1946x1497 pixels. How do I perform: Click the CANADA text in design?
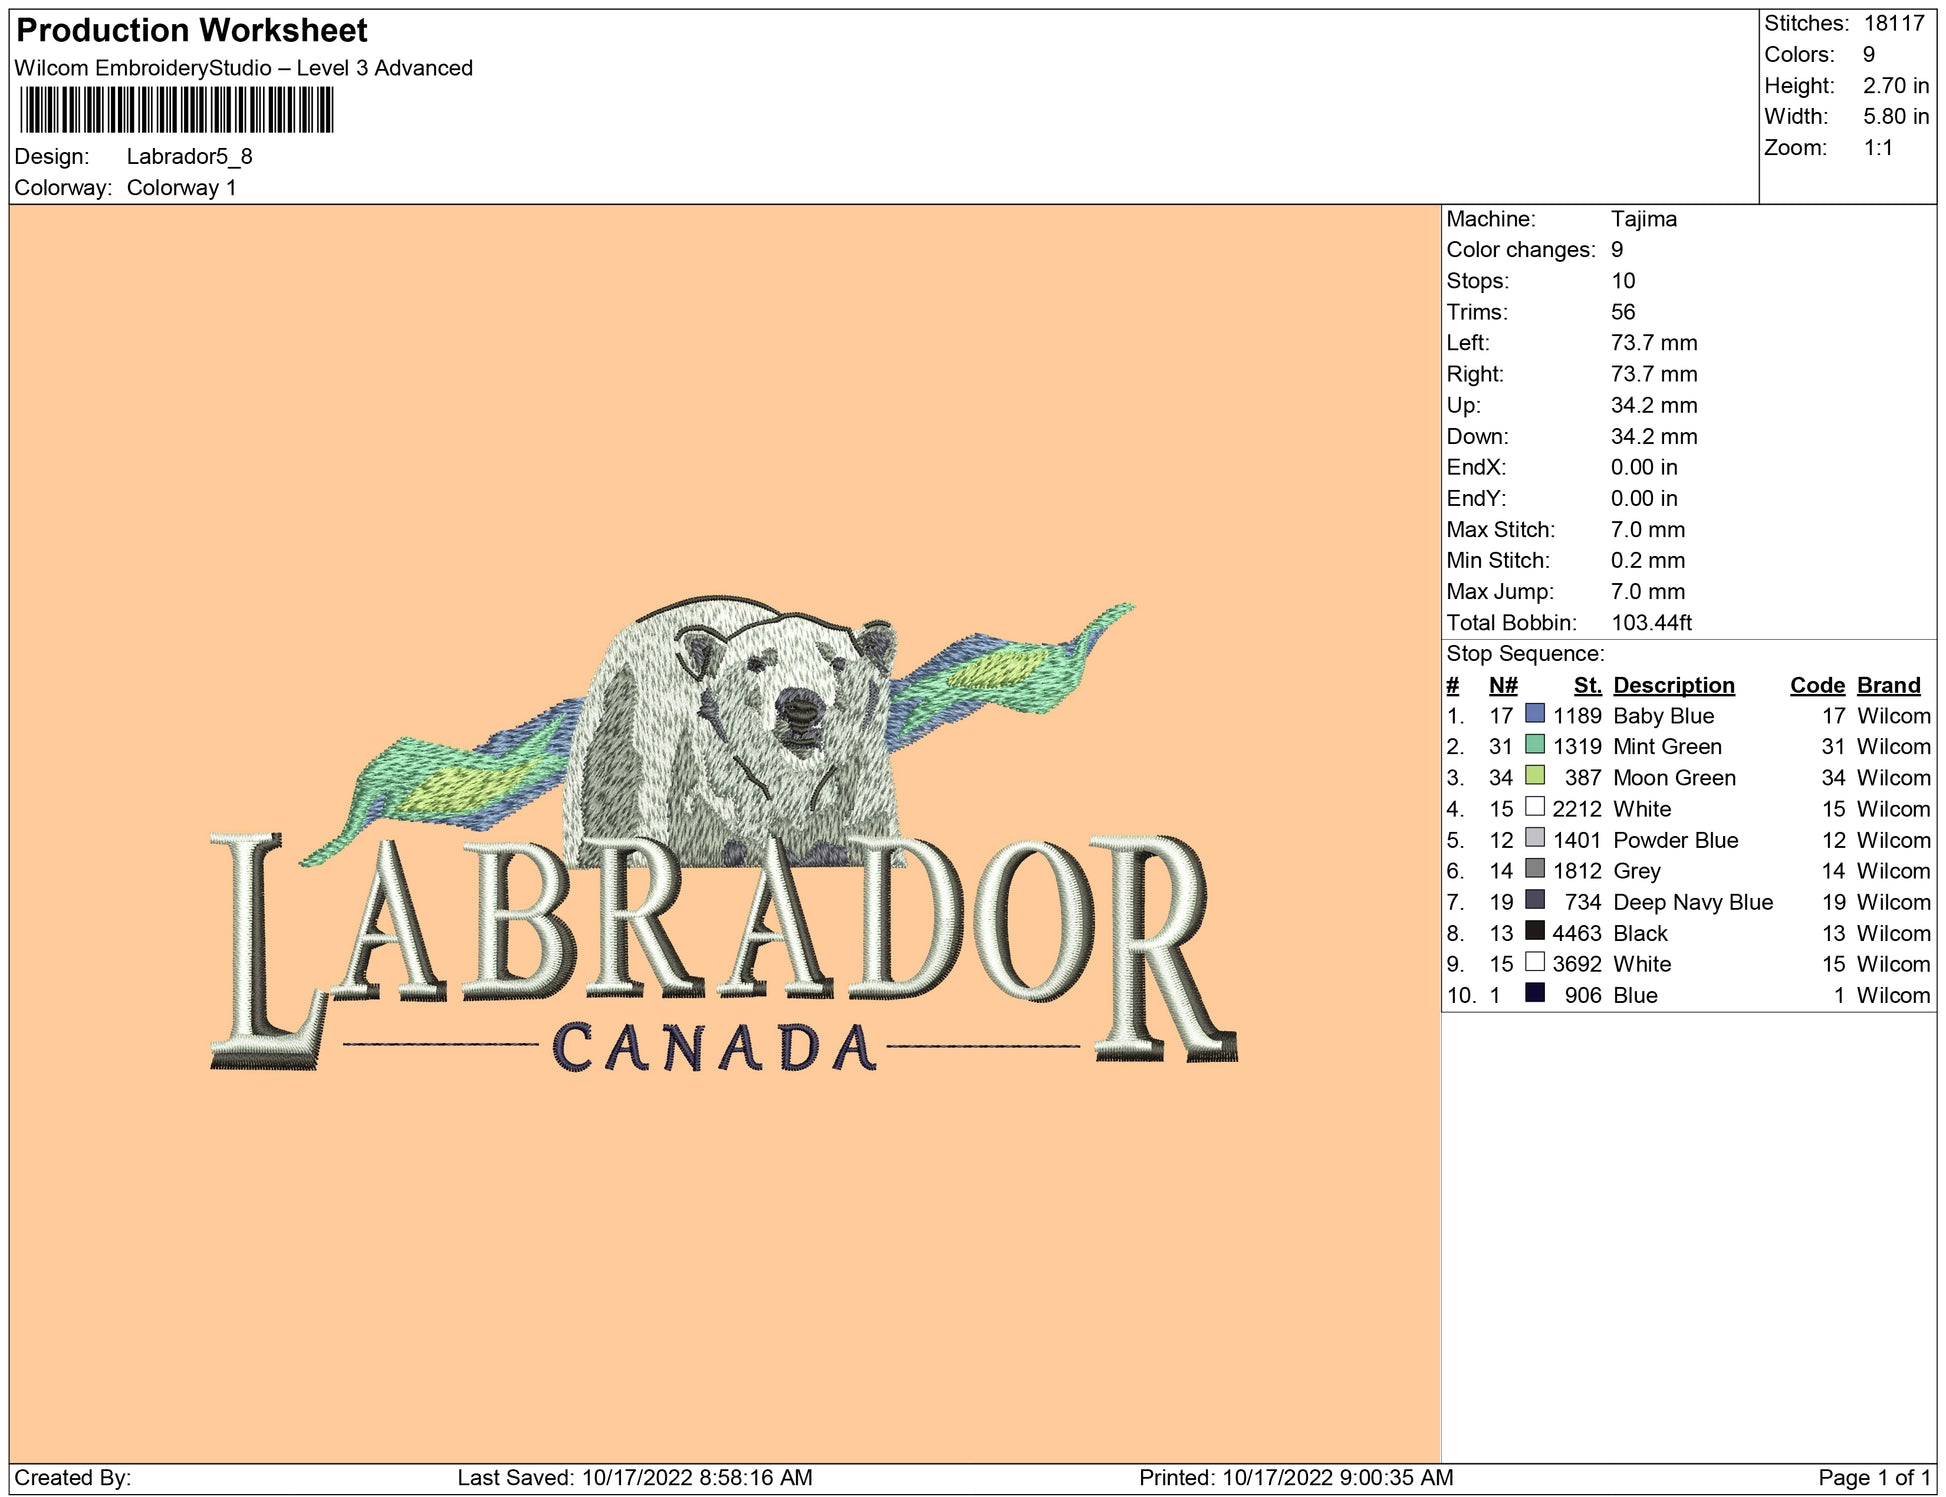tap(714, 1048)
